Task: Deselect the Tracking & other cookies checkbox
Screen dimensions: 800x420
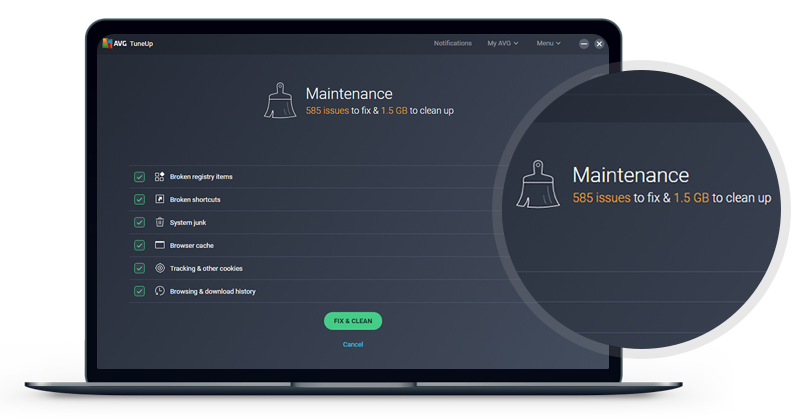Action: 140,268
